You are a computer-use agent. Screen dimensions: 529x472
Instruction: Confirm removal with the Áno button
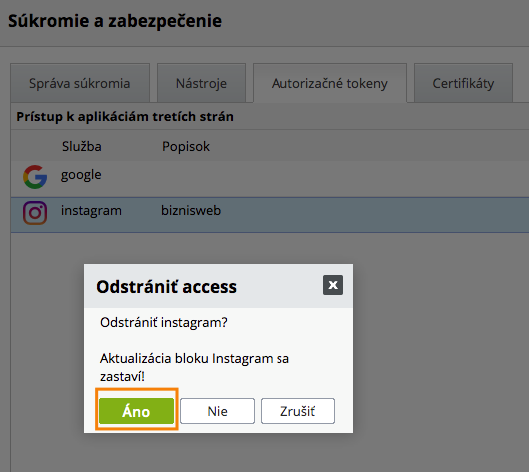tap(136, 411)
